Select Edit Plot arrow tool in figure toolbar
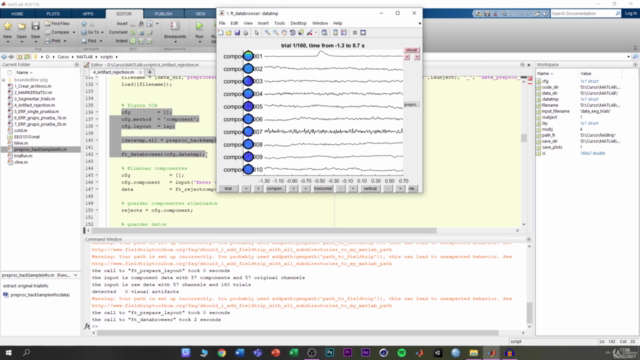The image size is (640, 360). coord(257,33)
